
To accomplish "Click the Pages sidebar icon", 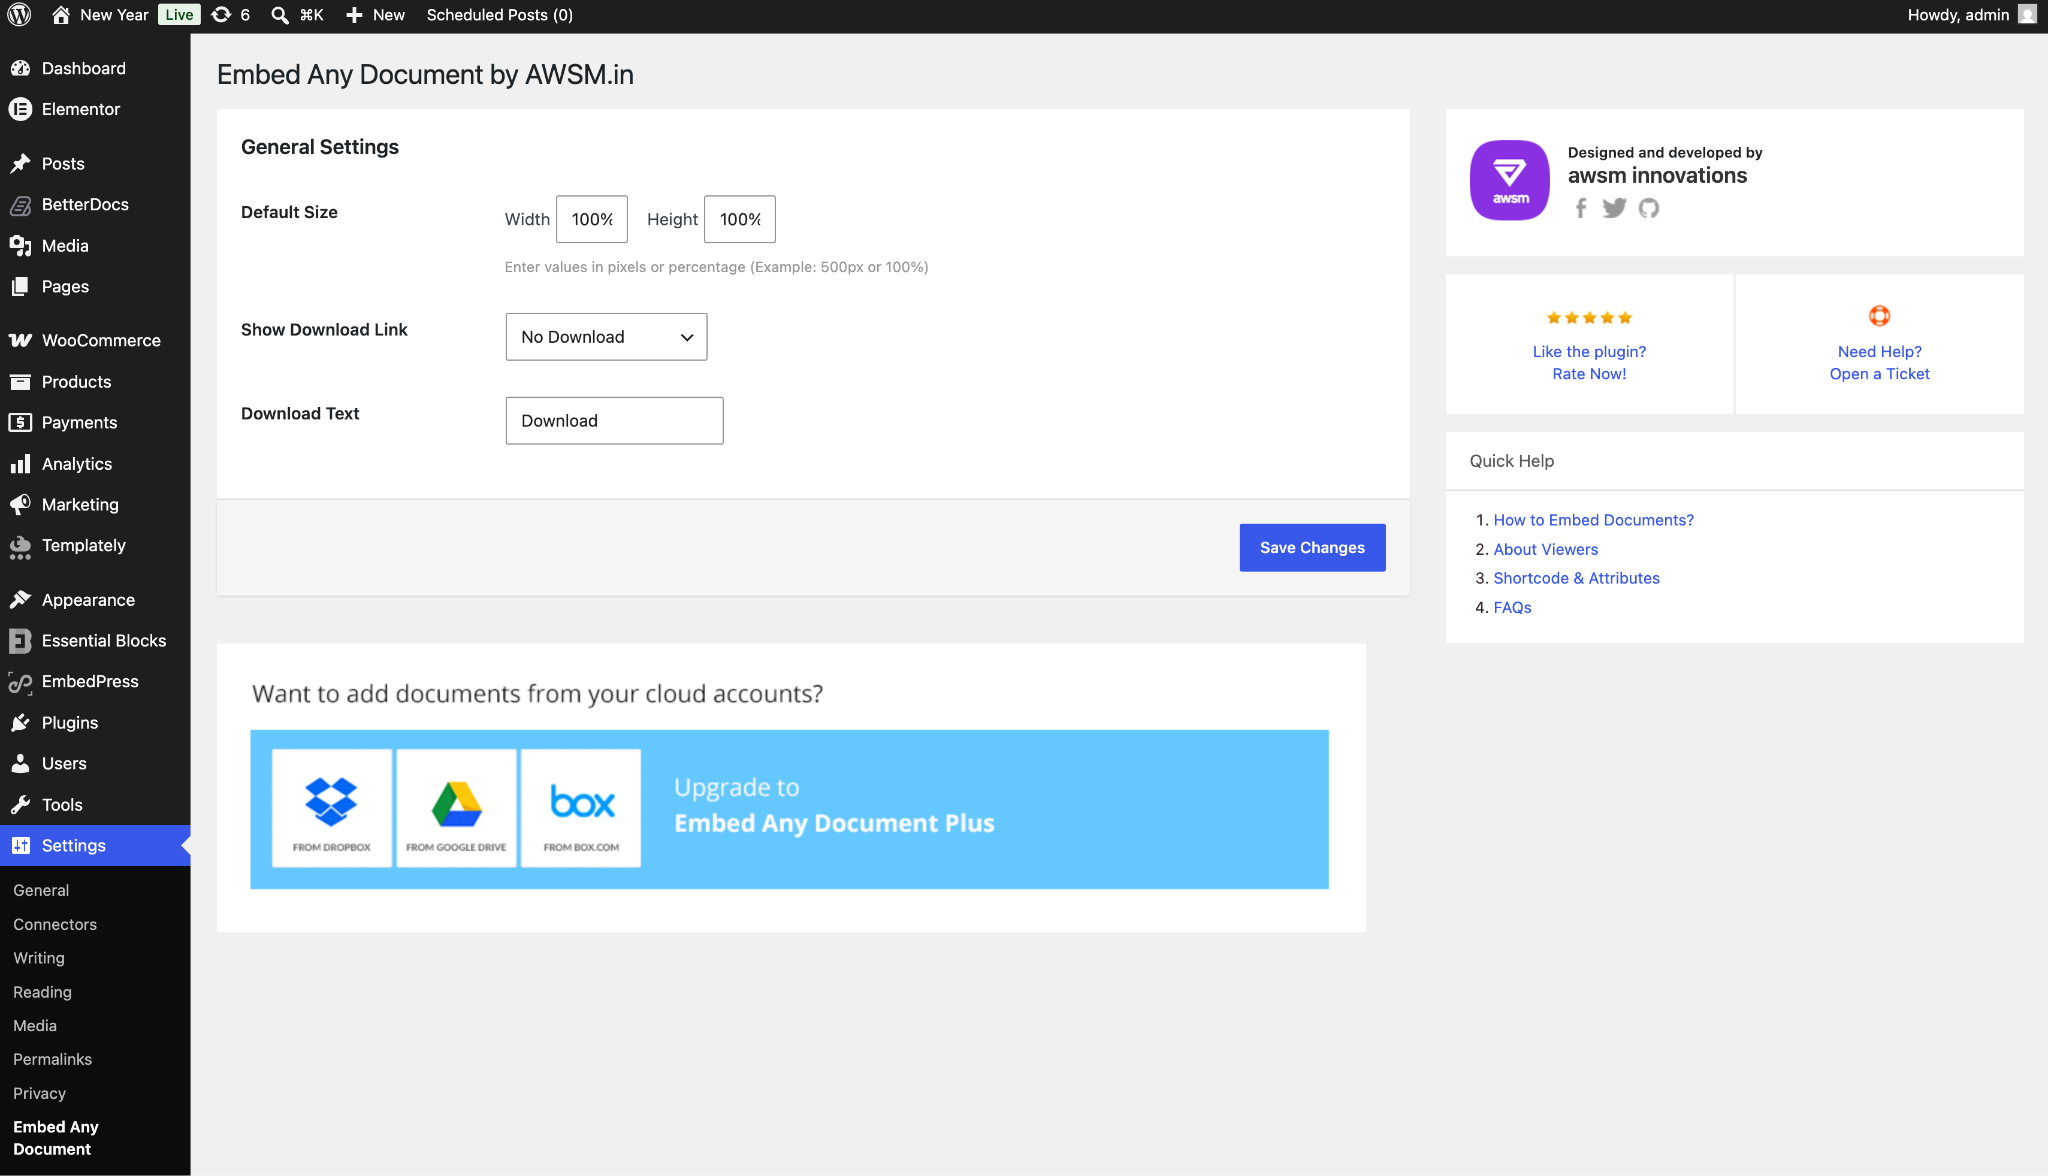I will coord(20,286).
